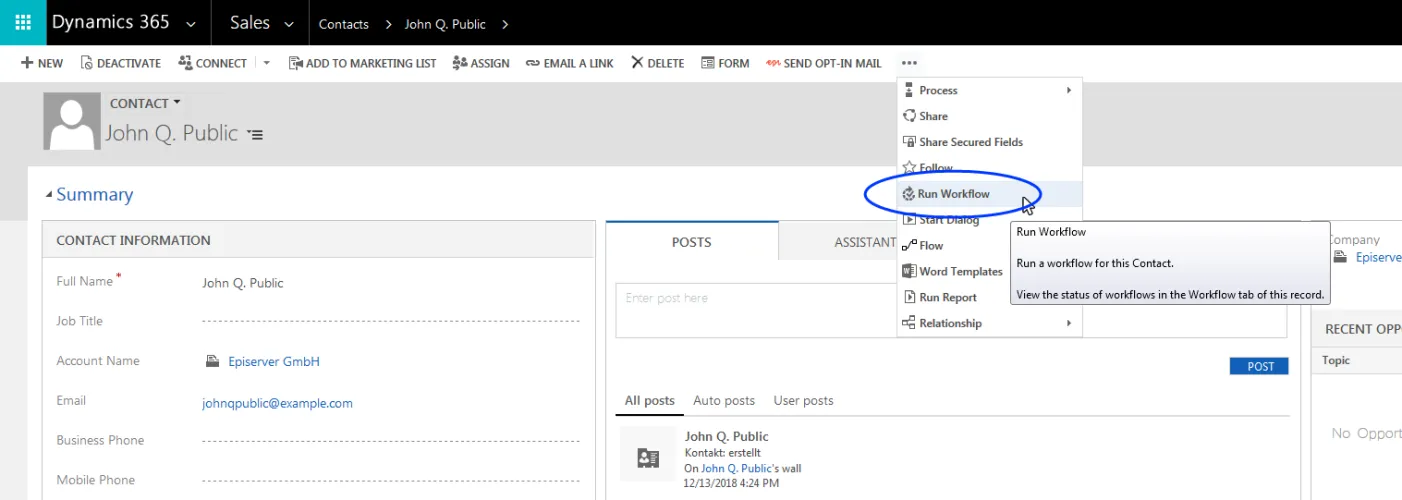Viewport: 1402px width, 500px height.
Task: Click the Send Opt-In Mail icon
Action: pos(772,63)
